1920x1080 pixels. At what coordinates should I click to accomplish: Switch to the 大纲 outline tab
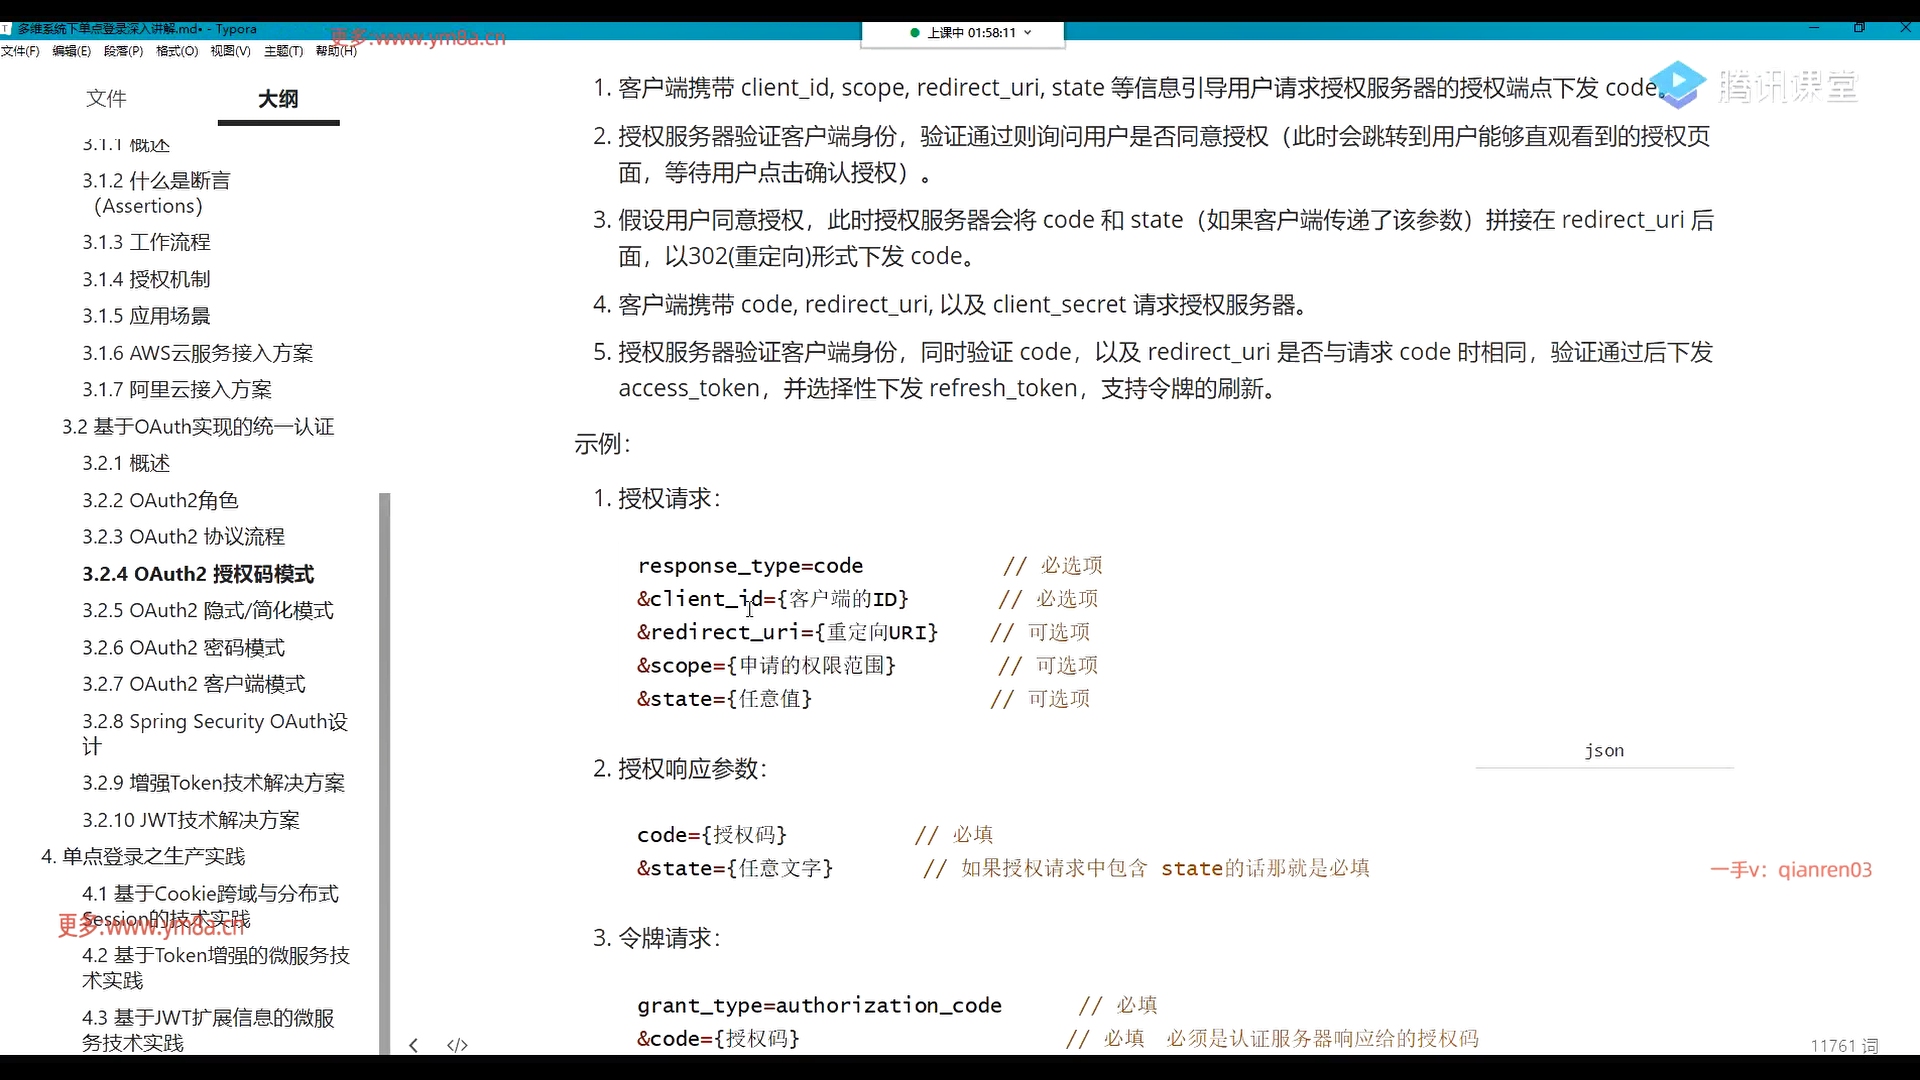tap(278, 98)
